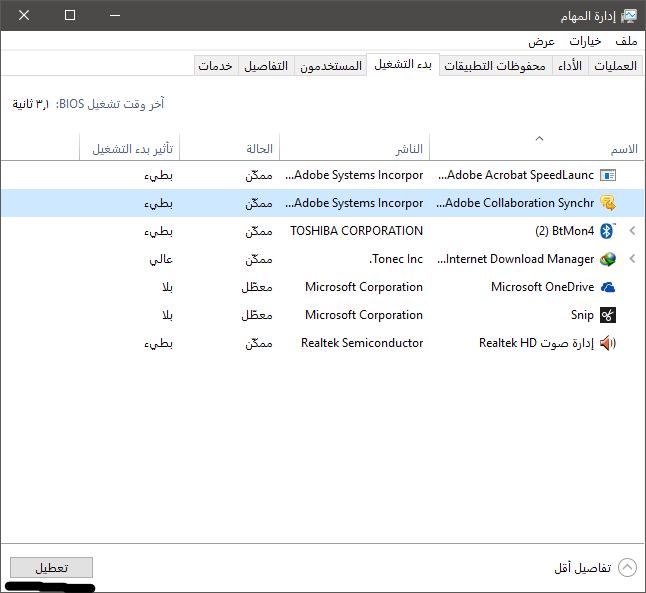
Task: Click the BtMon4 Bluetooth icon
Action: [607, 231]
